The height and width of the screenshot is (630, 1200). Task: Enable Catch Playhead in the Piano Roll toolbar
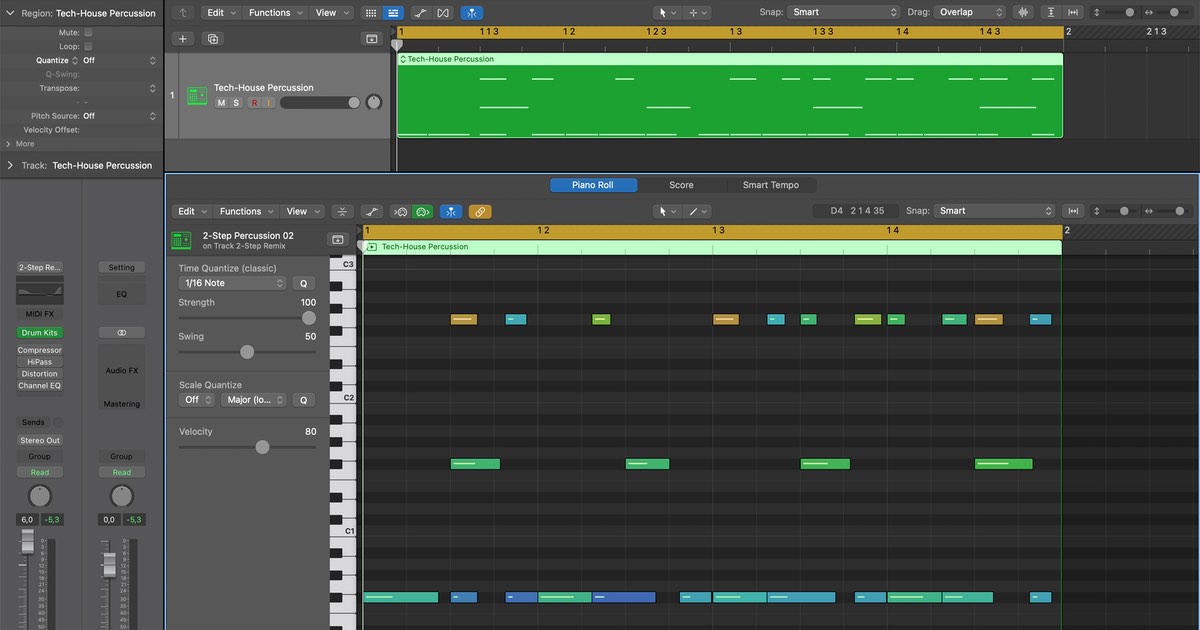click(x=450, y=211)
